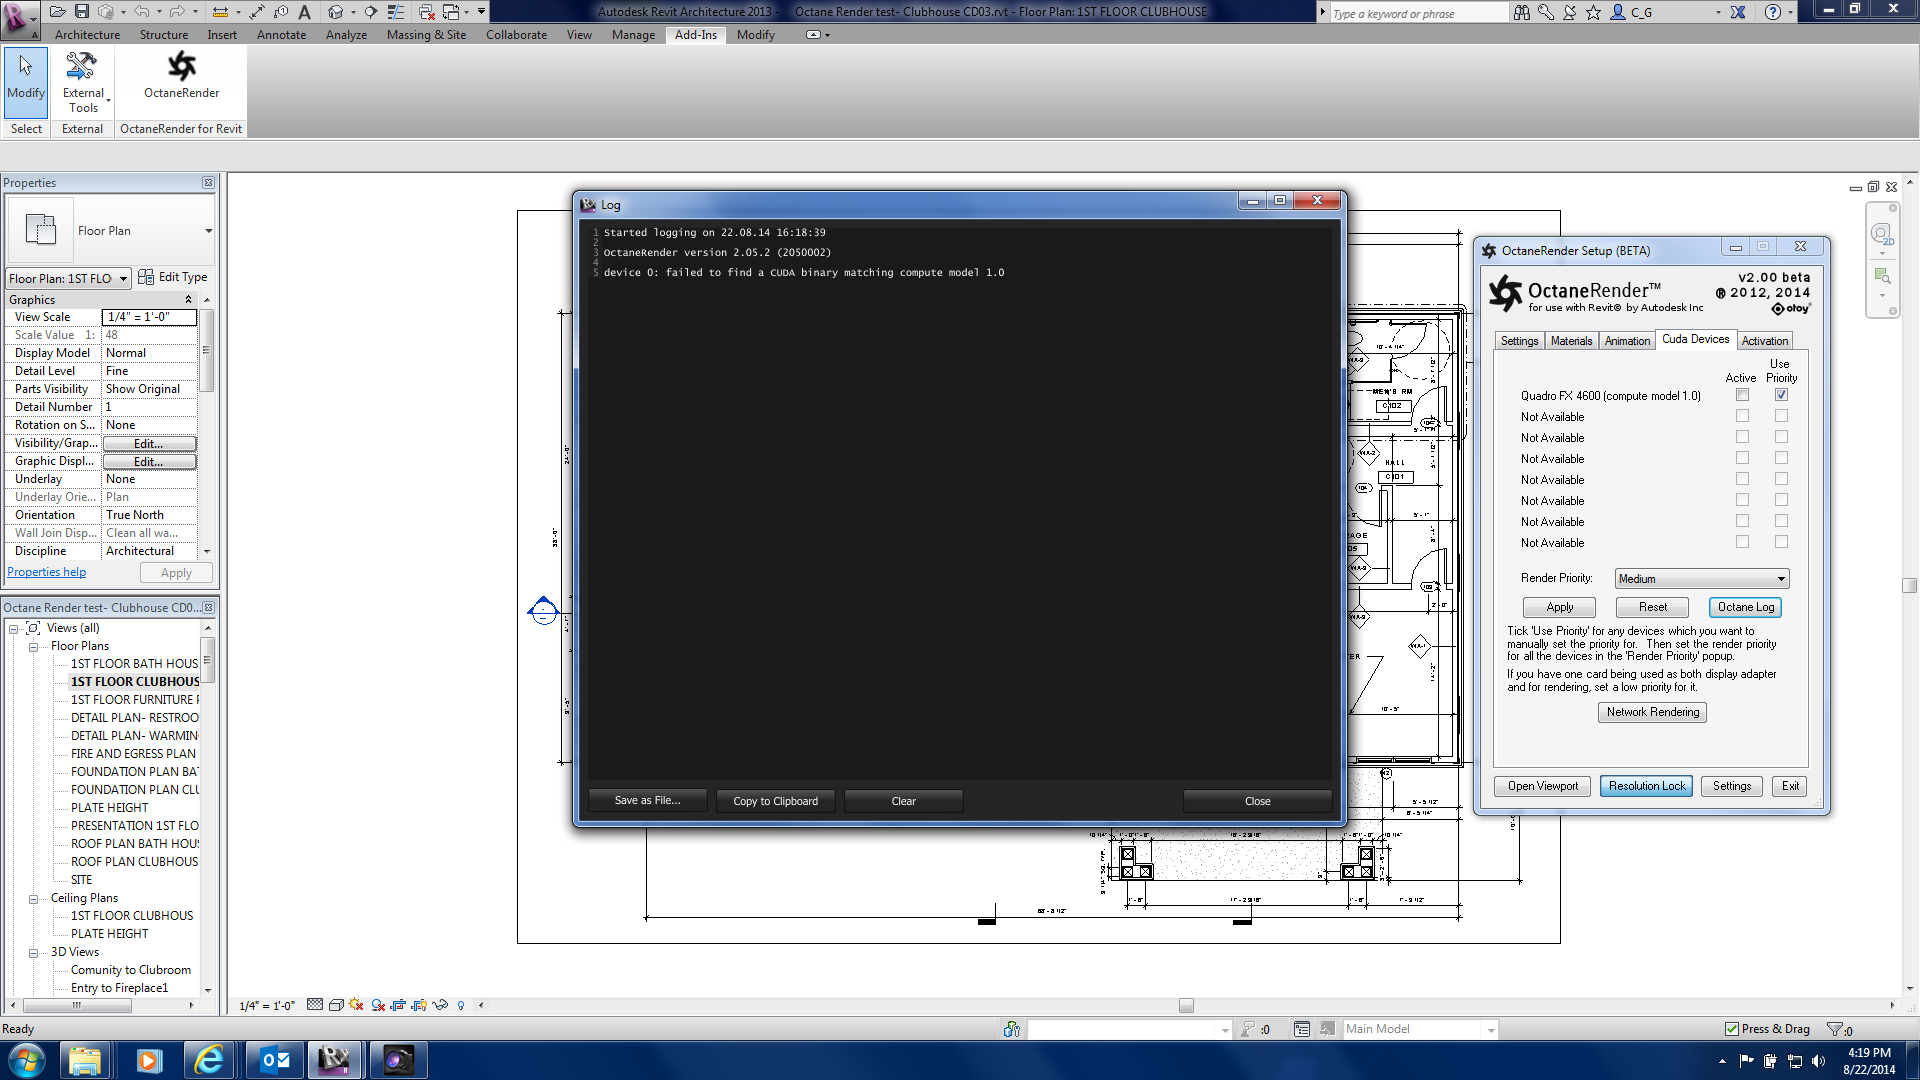Open the Floor Plan view selector dropdown
Image resolution: width=1920 pixels, height=1080 pixels.
pyautogui.click(x=123, y=279)
